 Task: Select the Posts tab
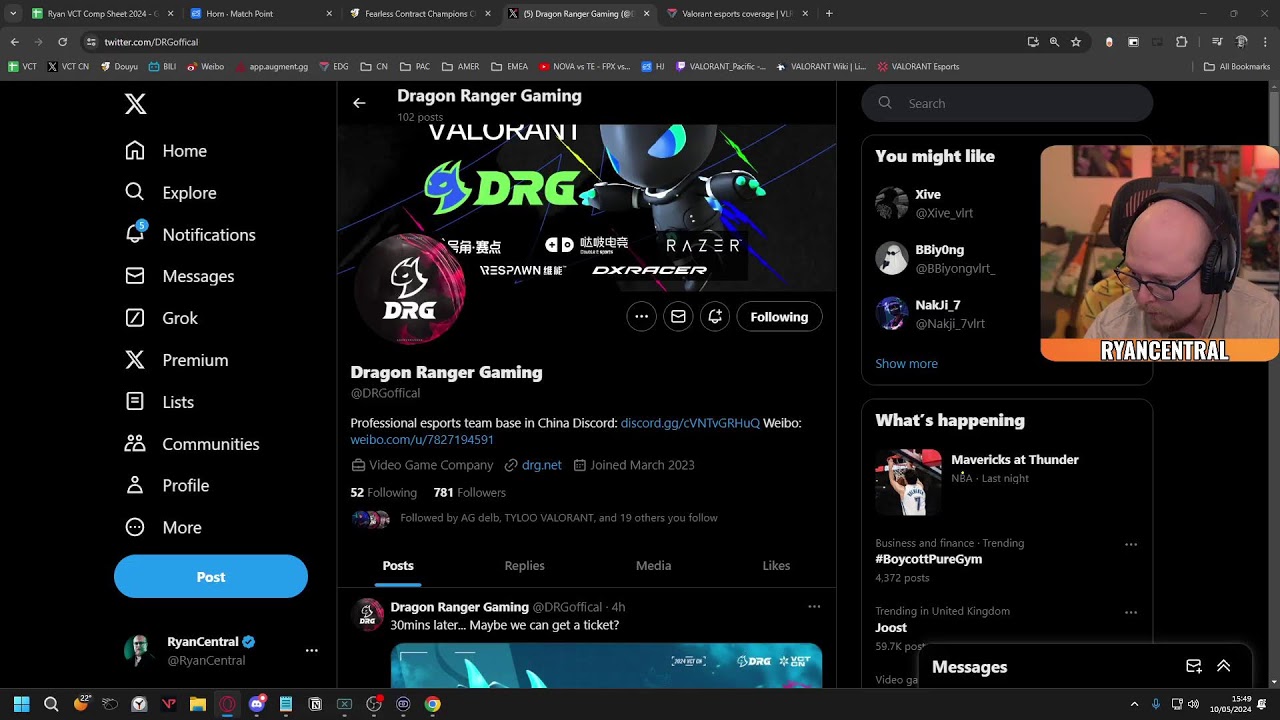[398, 566]
